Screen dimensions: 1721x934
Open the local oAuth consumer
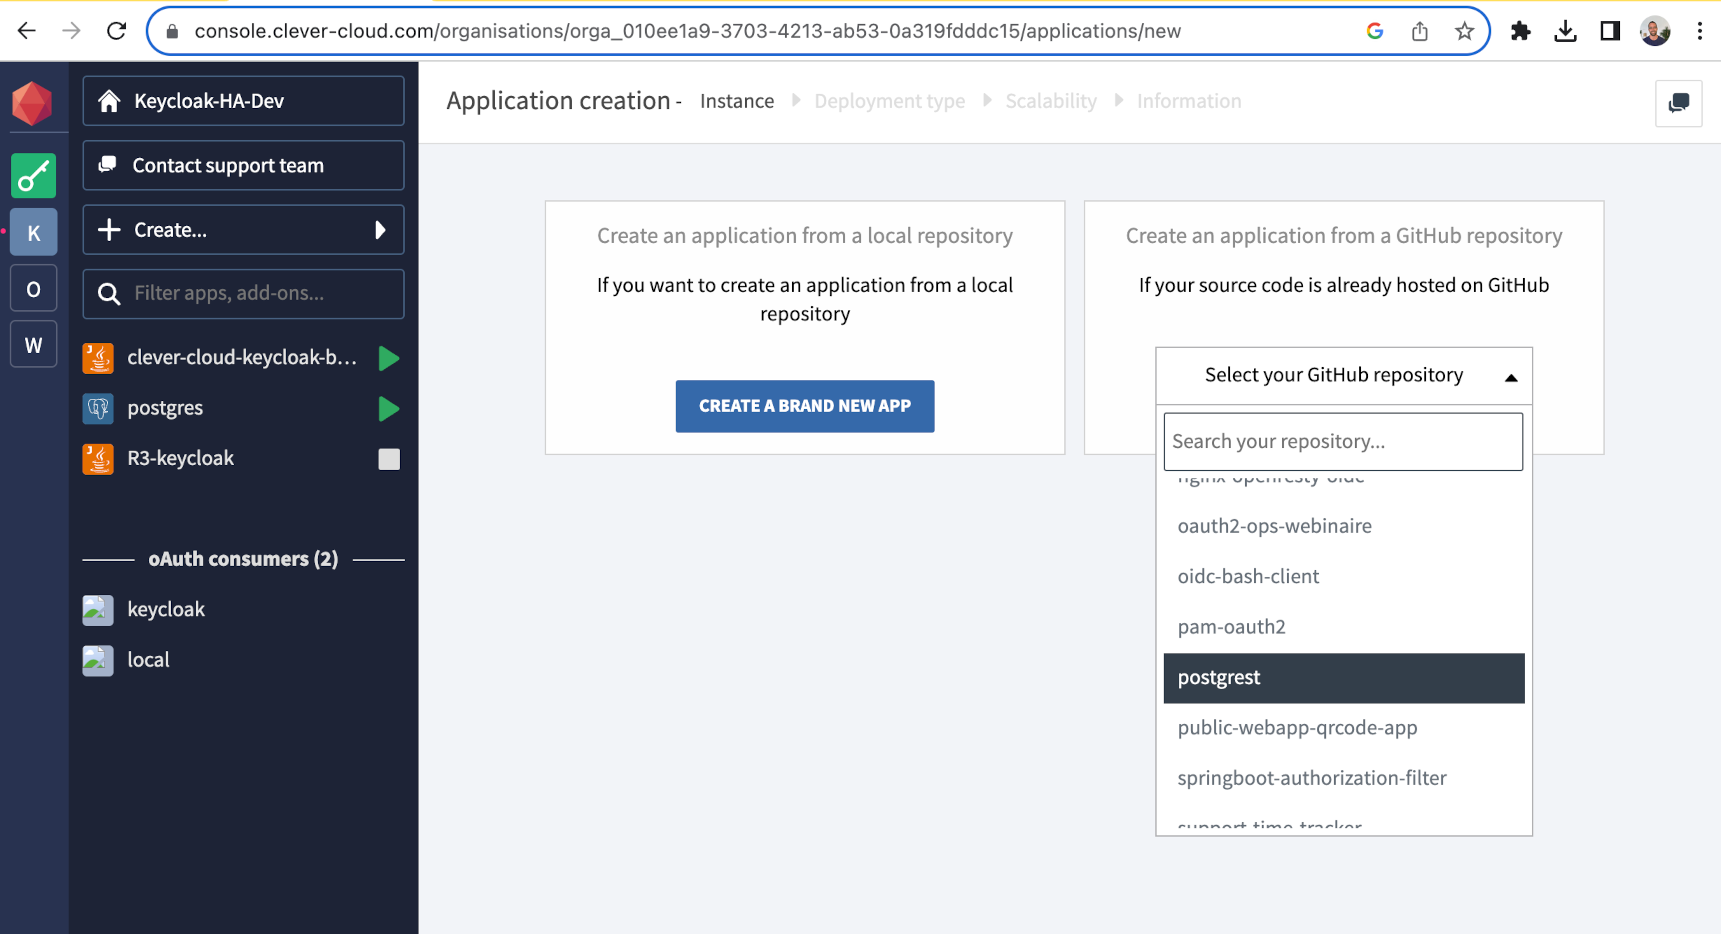pyautogui.click(x=148, y=660)
